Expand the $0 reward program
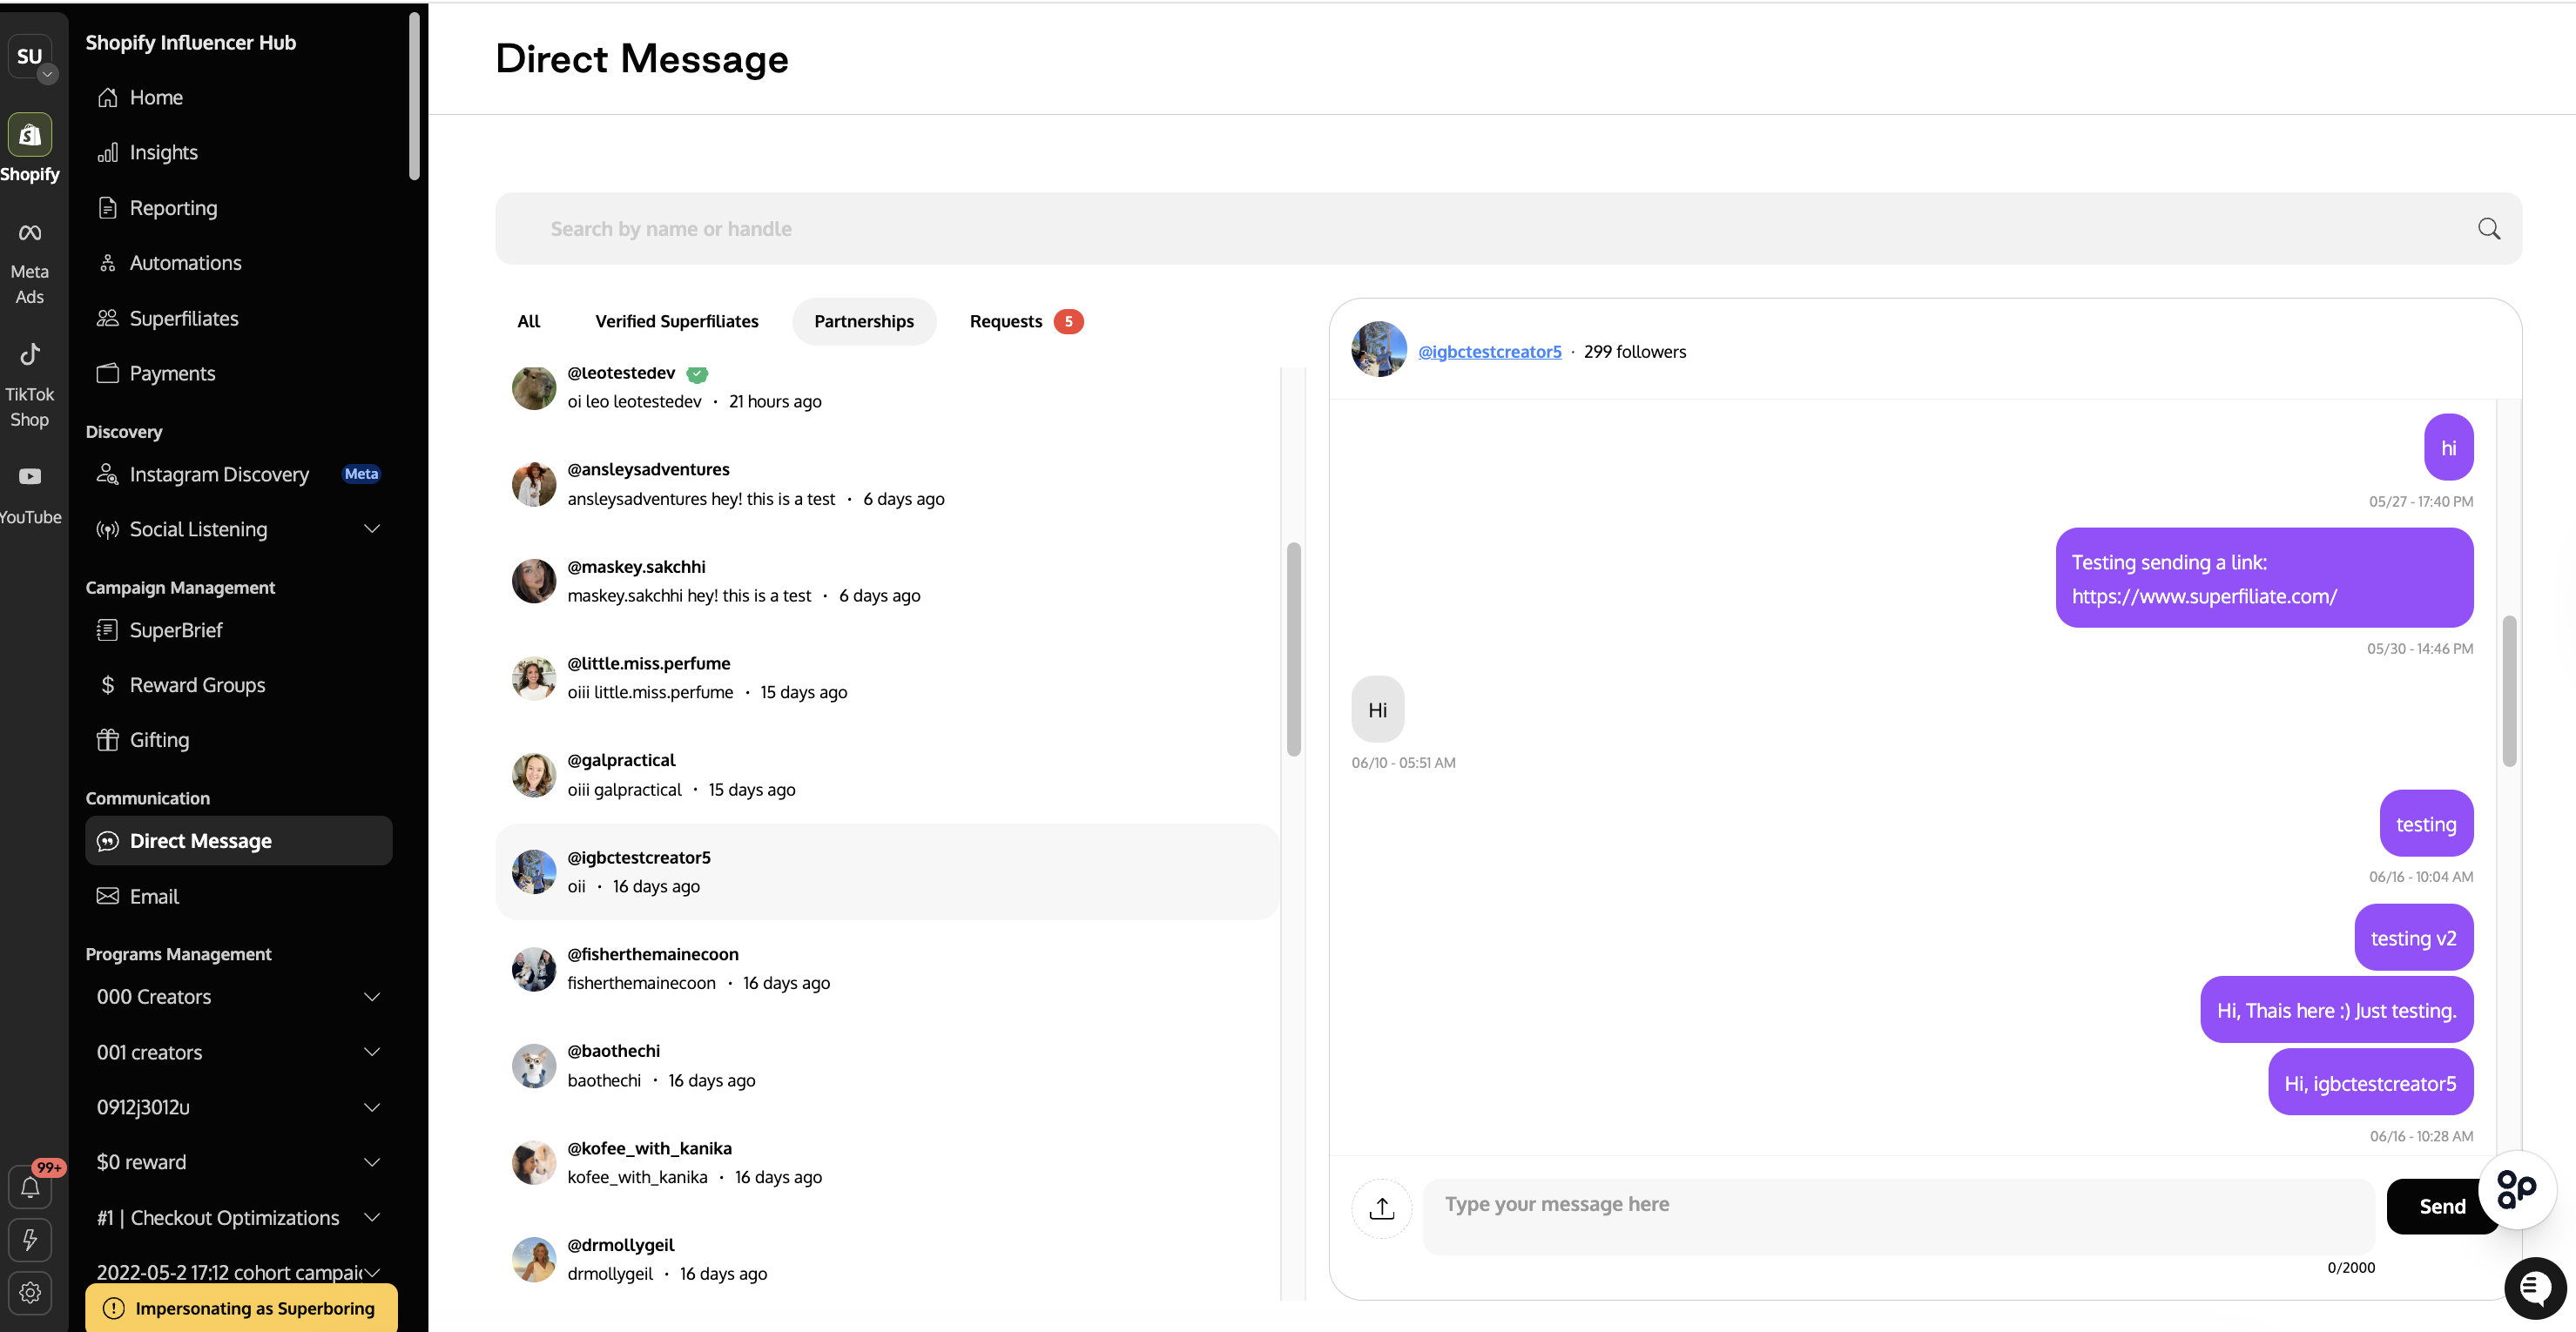The width and height of the screenshot is (2576, 1332). click(x=372, y=1162)
